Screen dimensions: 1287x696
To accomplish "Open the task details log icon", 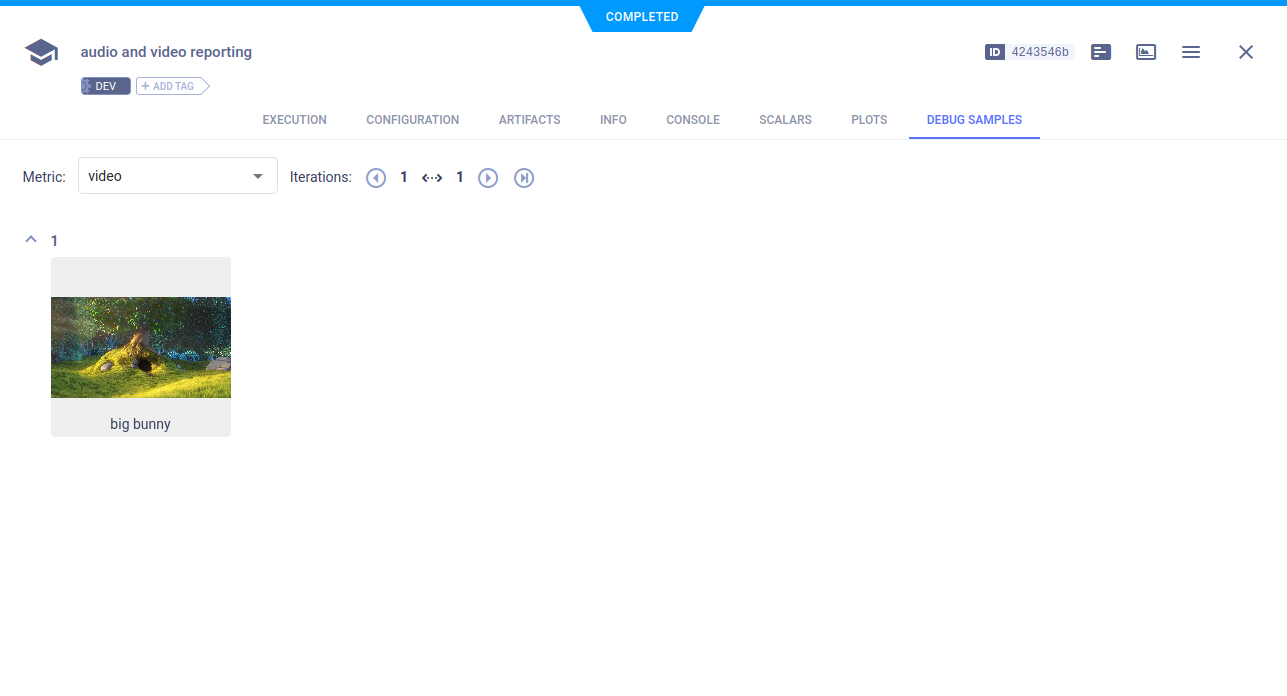I will 1100,52.
